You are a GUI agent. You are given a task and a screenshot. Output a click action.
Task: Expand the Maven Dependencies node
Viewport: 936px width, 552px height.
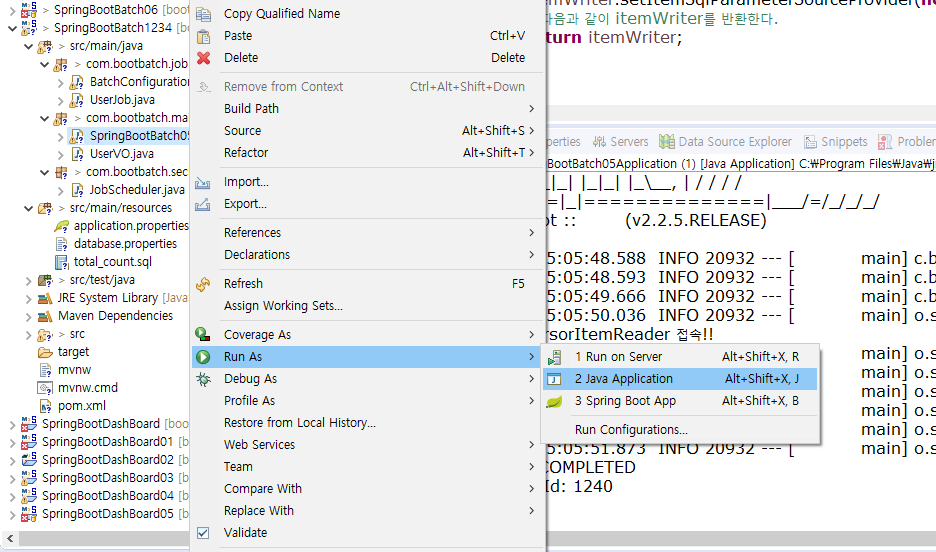coord(28,316)
